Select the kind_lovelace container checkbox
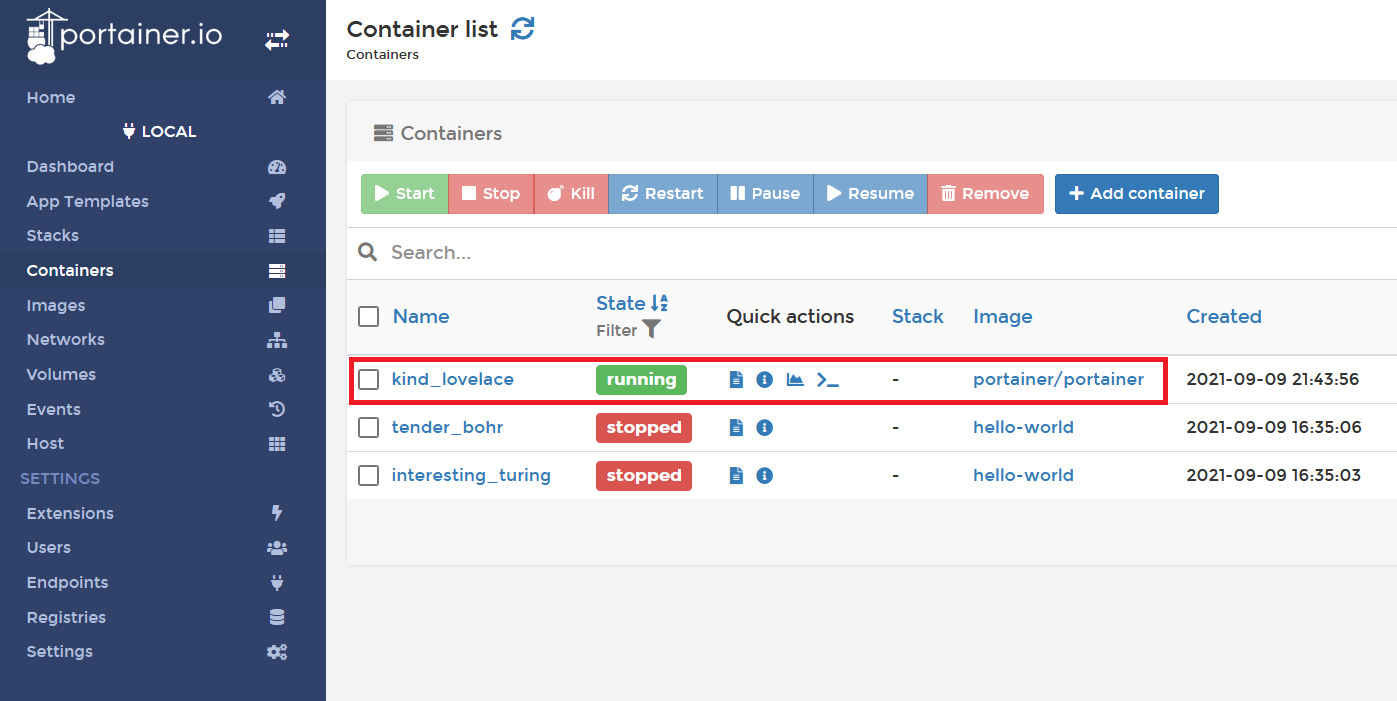This screenshot has height=701, width=1397. [369, 379]
